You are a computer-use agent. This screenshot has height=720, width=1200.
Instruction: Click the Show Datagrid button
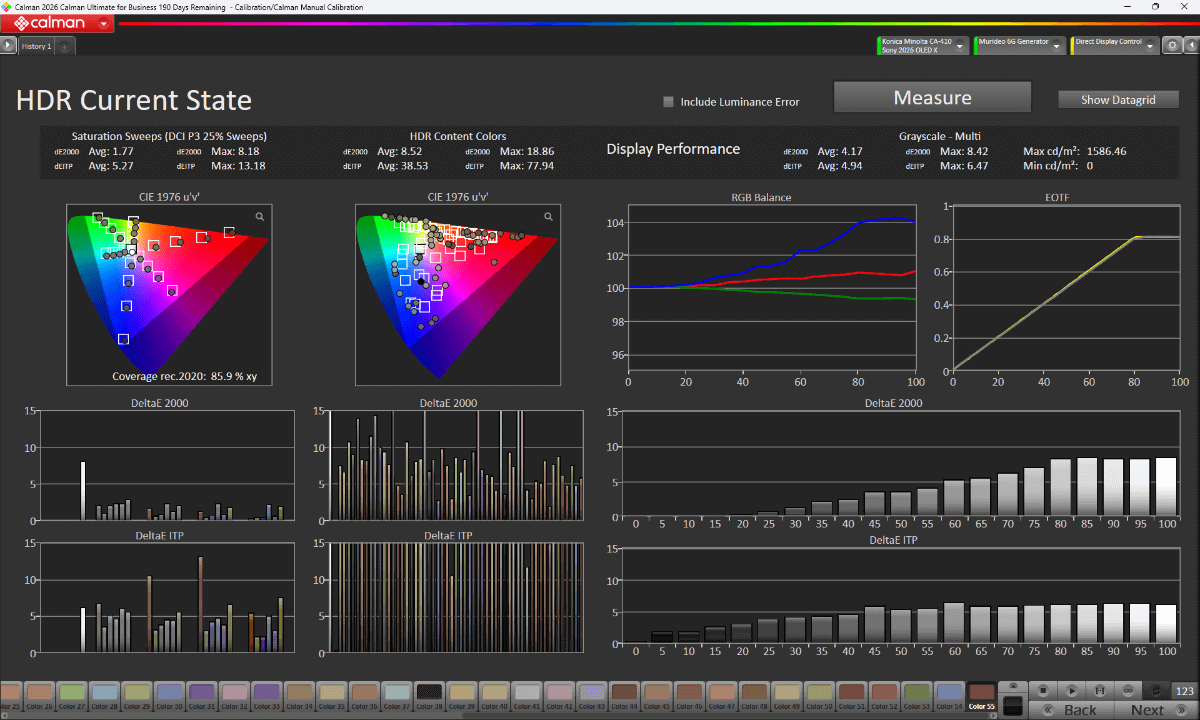[x=1118, y=100]
